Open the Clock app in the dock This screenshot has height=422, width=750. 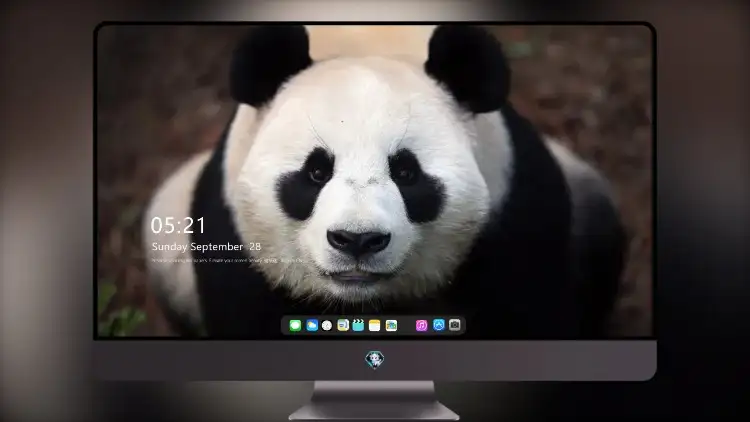(x=327, y=325)
